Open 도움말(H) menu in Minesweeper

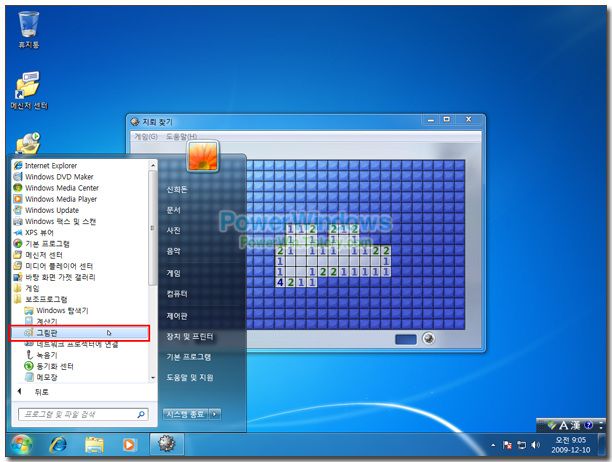coord(181,136)
